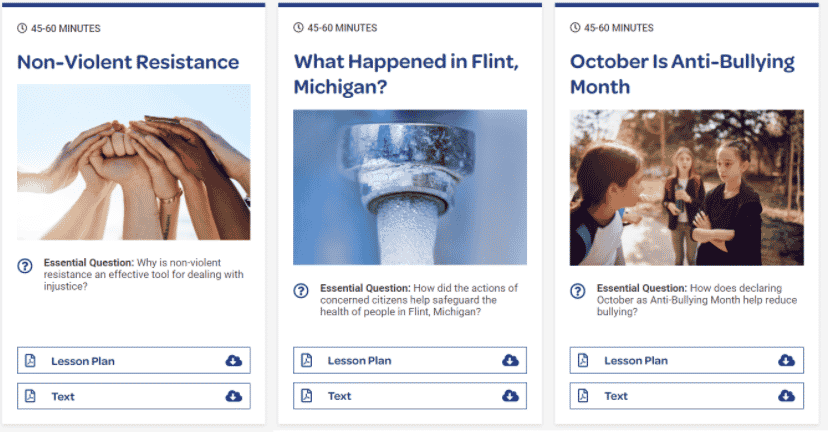828x432 pixels.
Task: Click question mark icon under Flint faucet image
Action: pyautogui.click(x=301, y=290)
